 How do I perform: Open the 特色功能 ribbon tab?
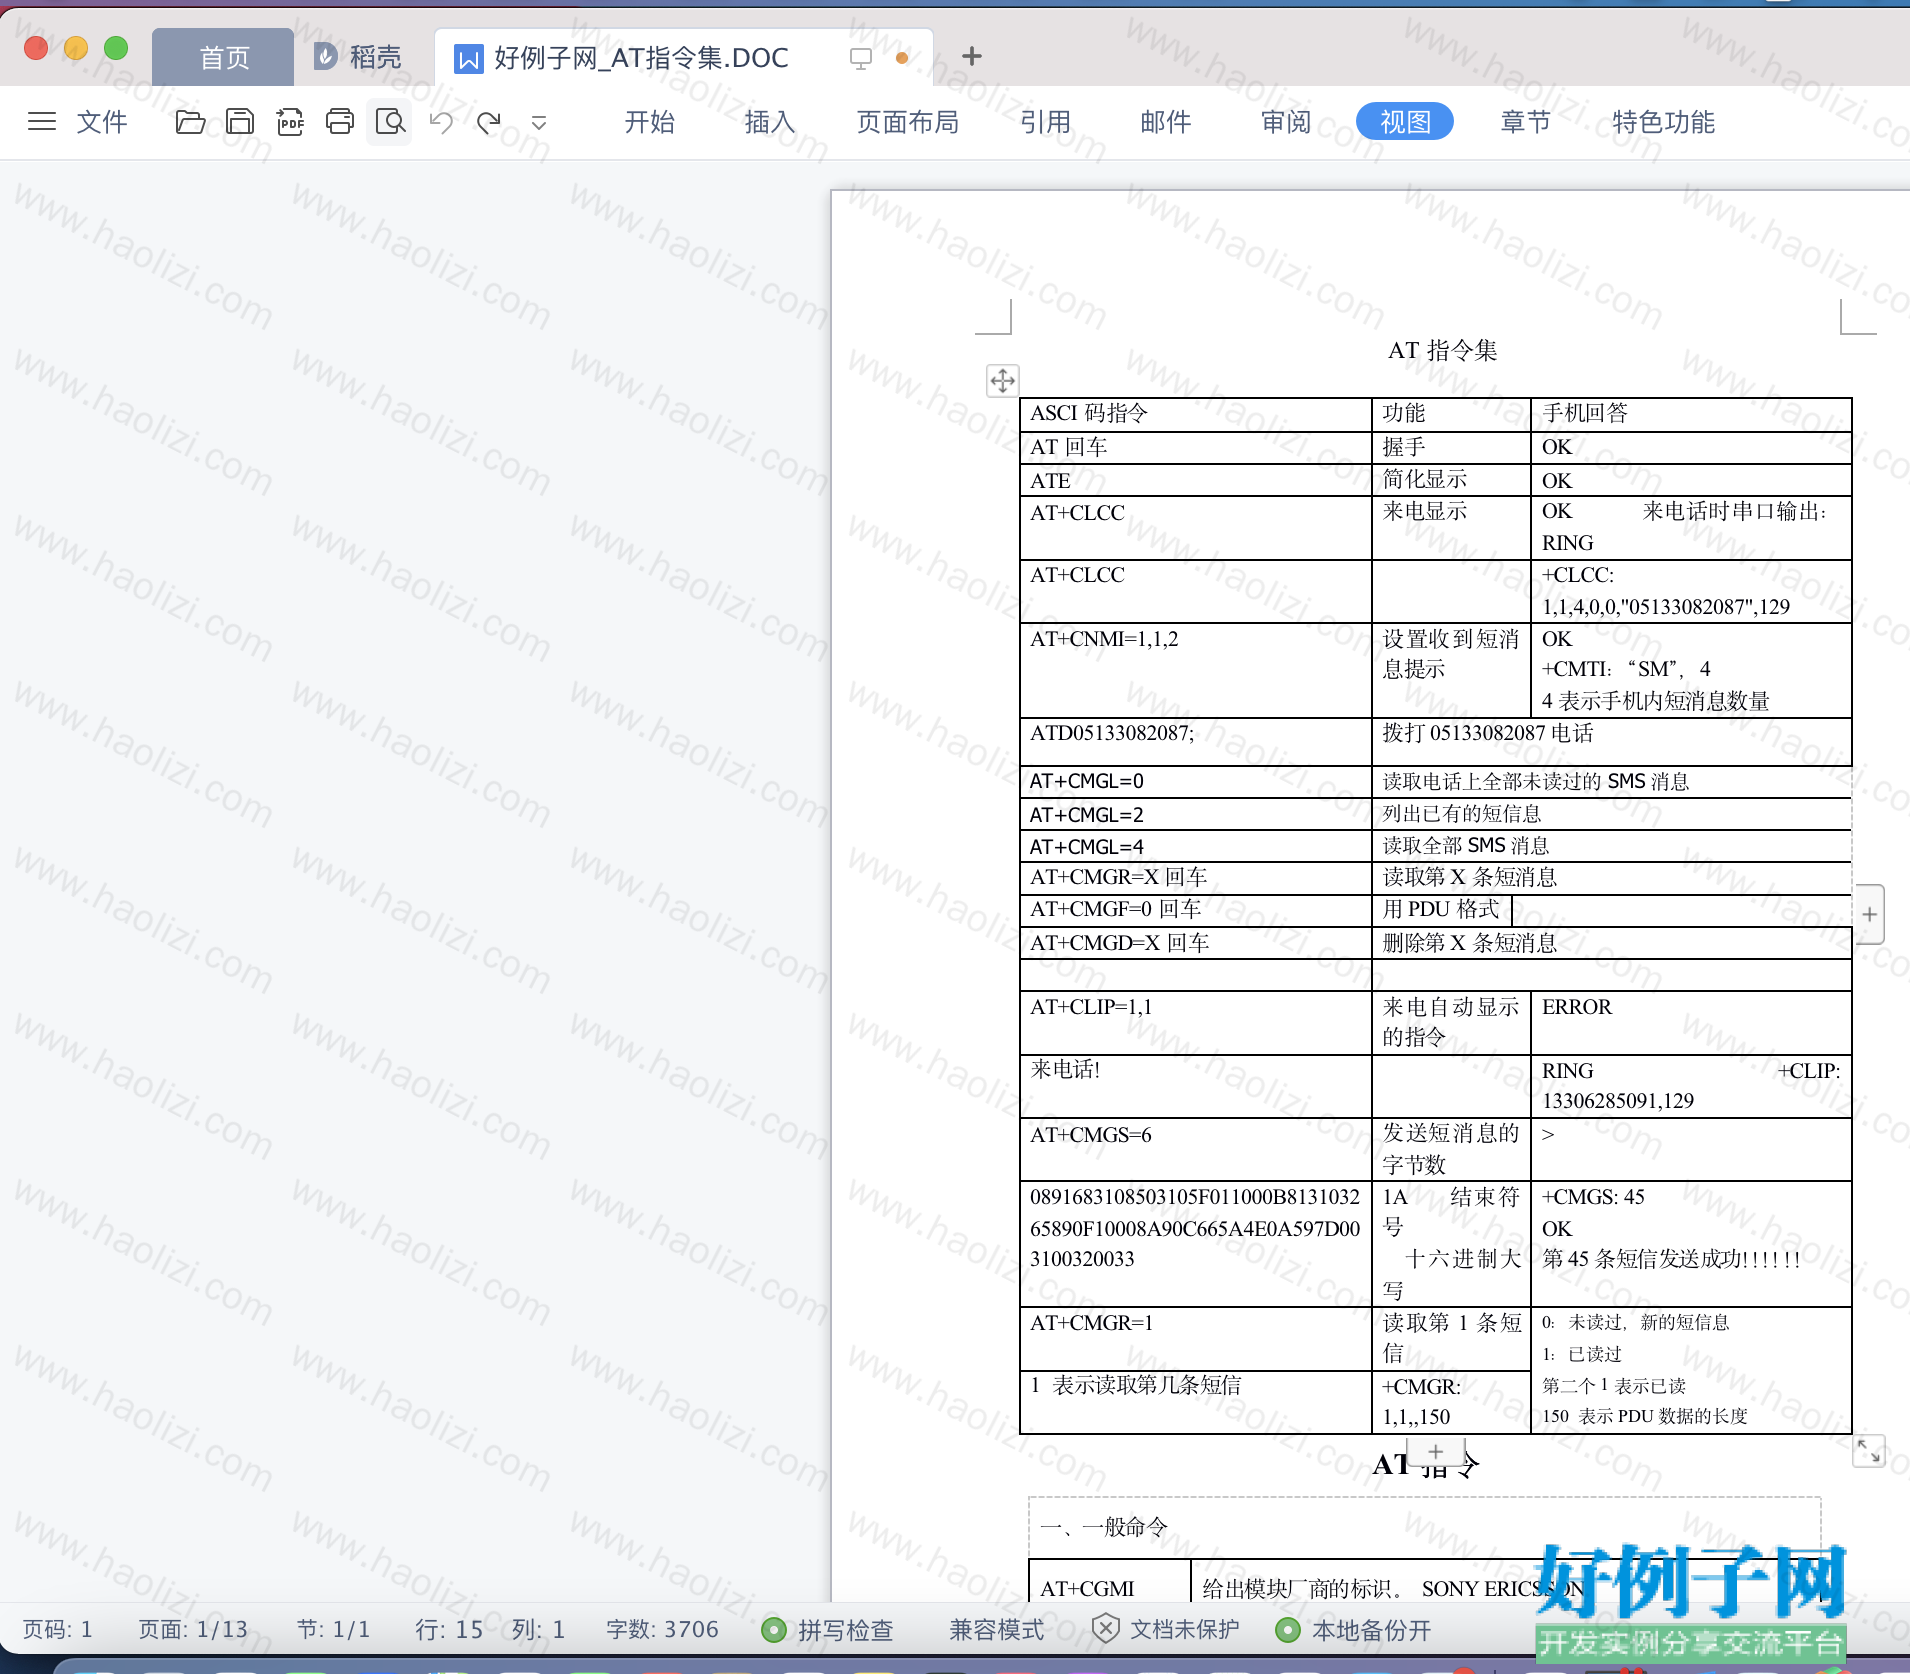[1663, 122]
